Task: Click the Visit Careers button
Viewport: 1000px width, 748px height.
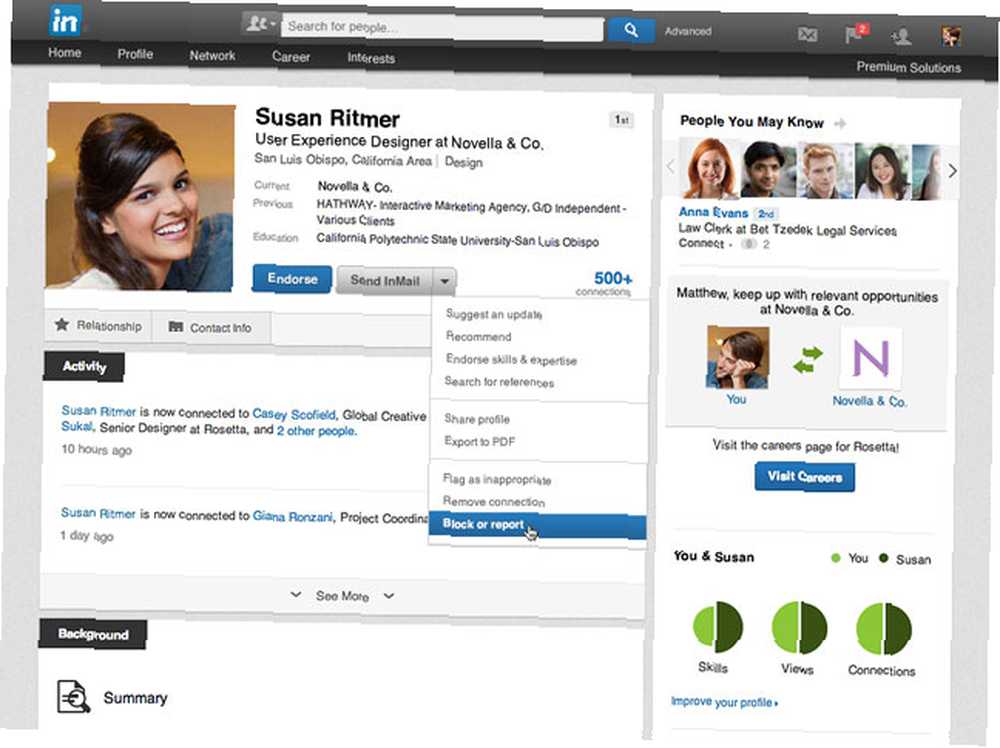Action: (805, 476)
